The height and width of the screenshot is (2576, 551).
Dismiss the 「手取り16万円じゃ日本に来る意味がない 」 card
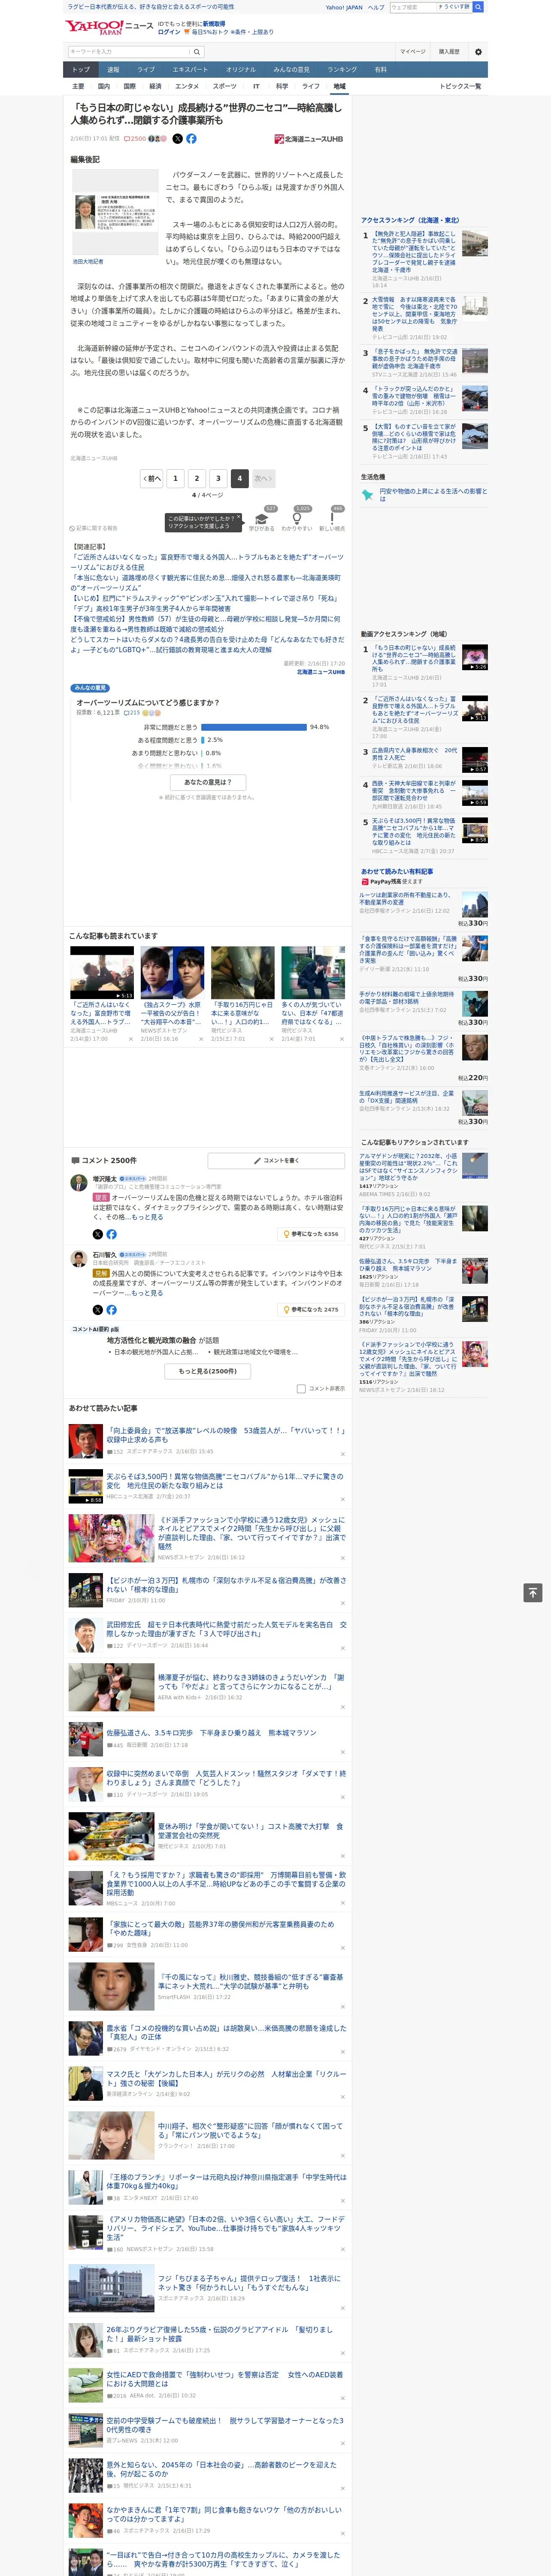(x=271, y=1039)
